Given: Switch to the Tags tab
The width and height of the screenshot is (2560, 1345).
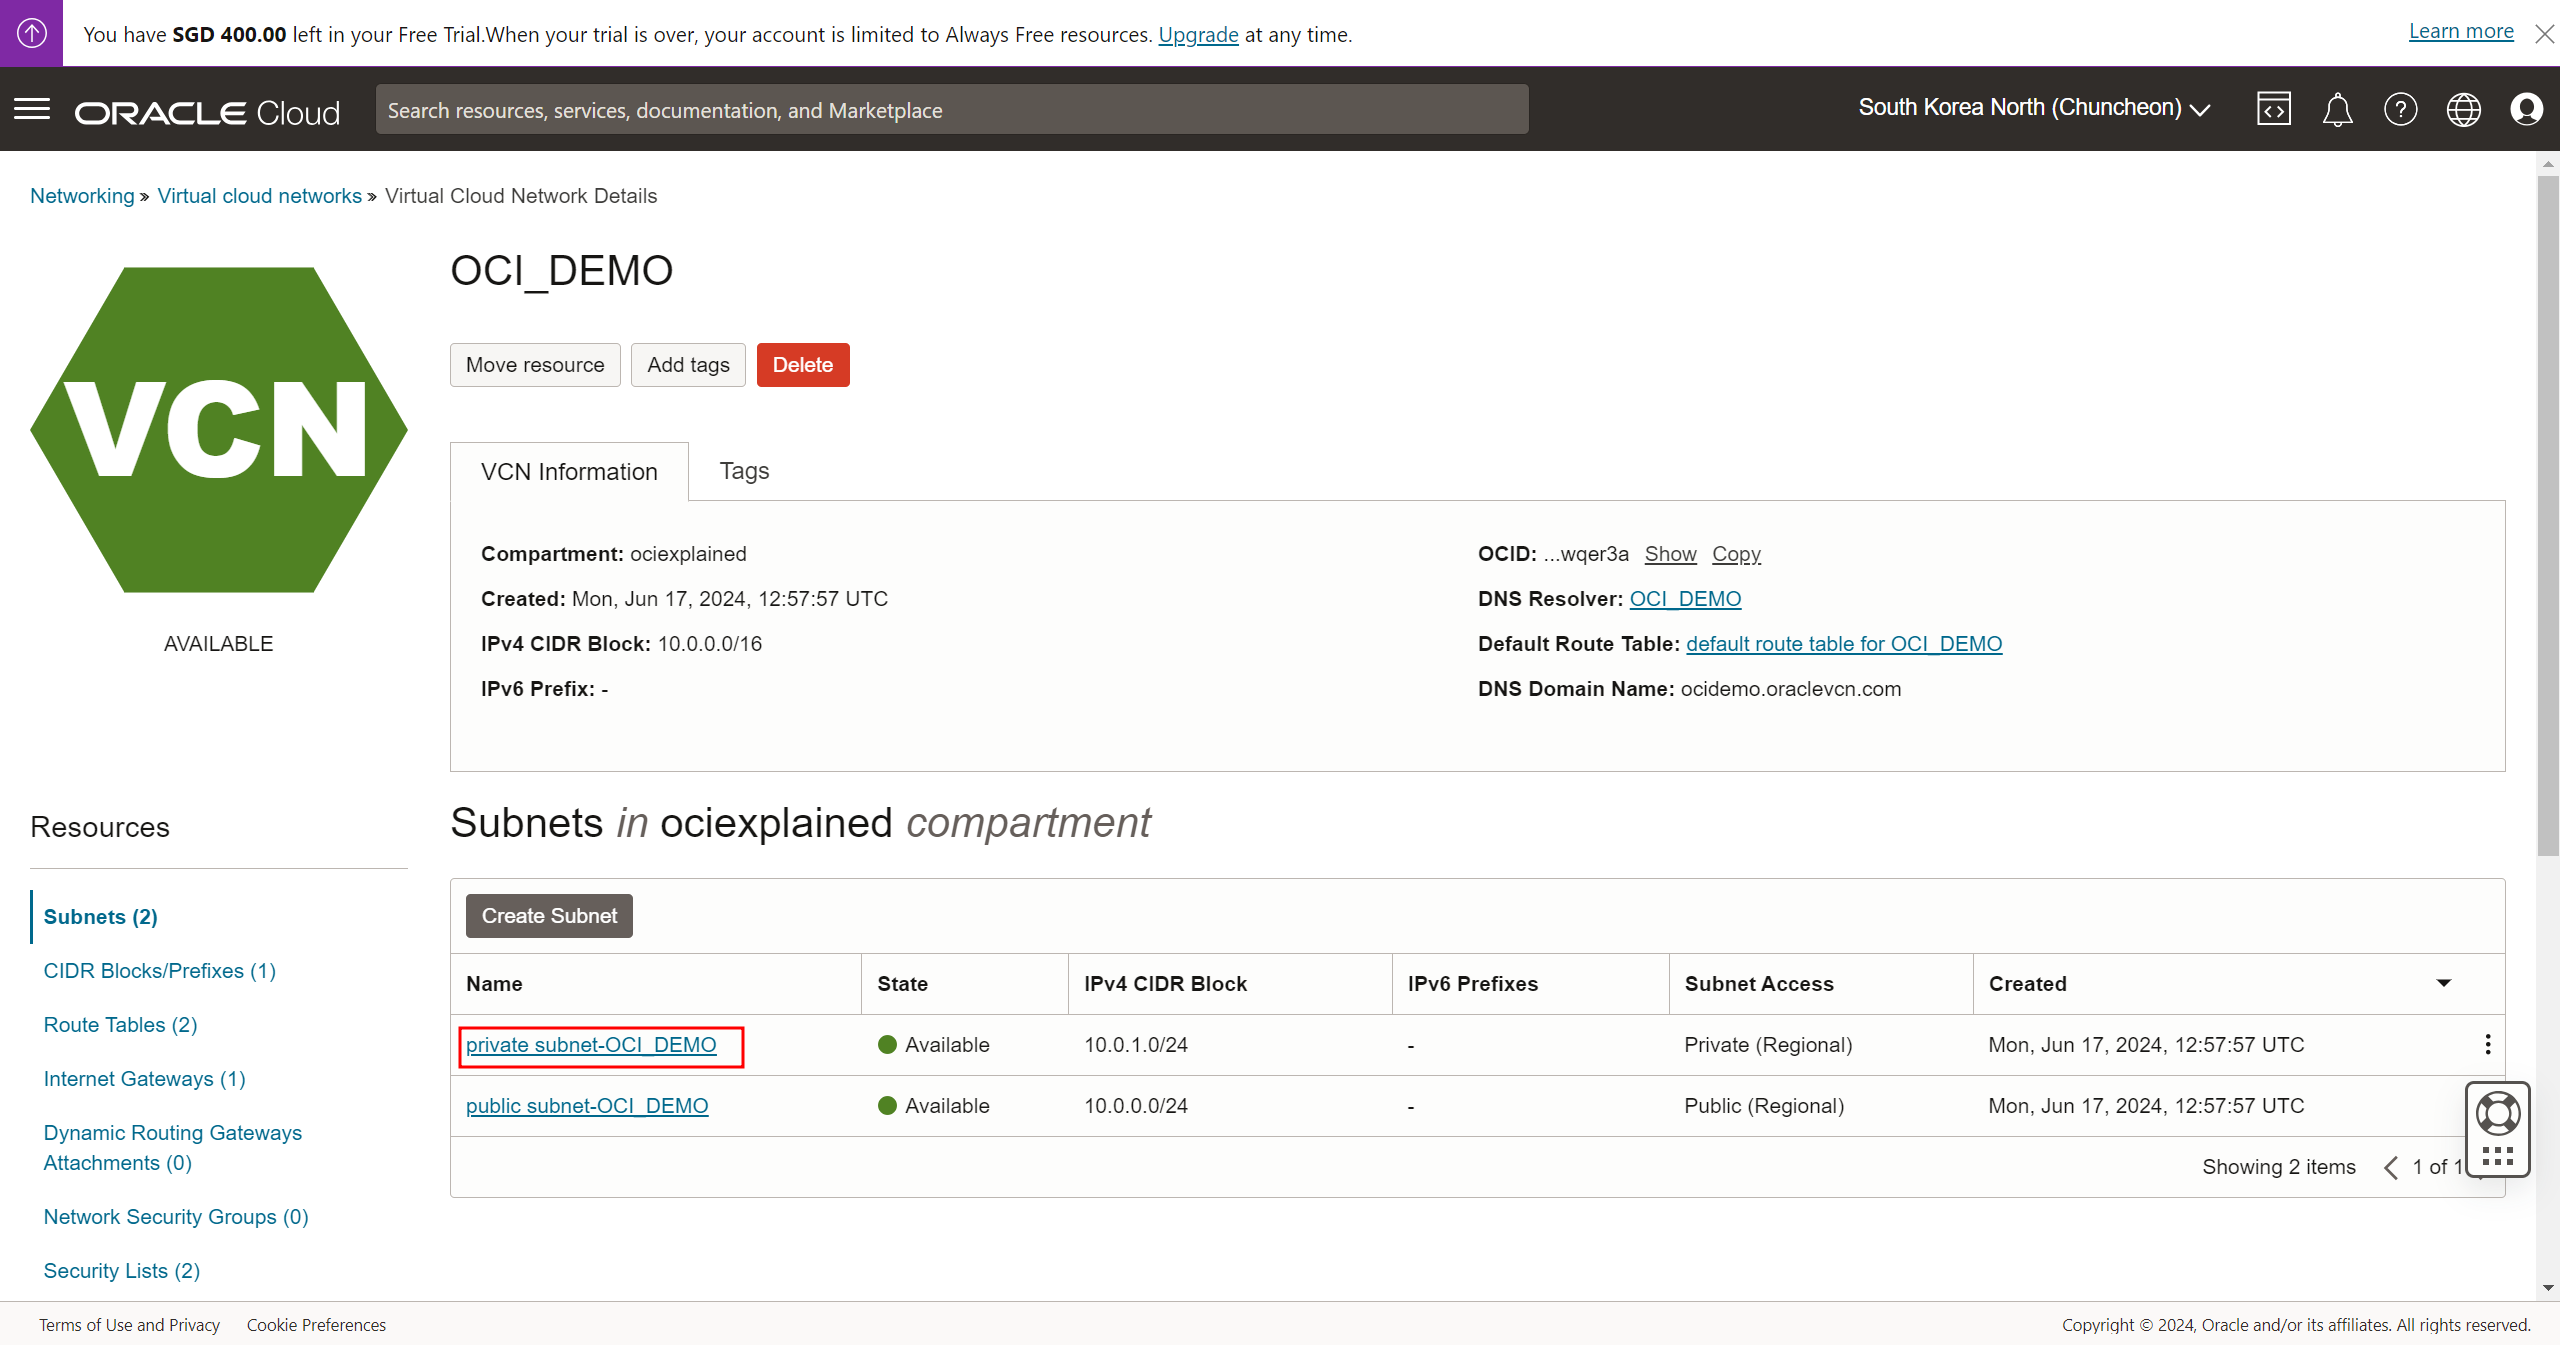Looking at the screenshot, I should point(744,471).
